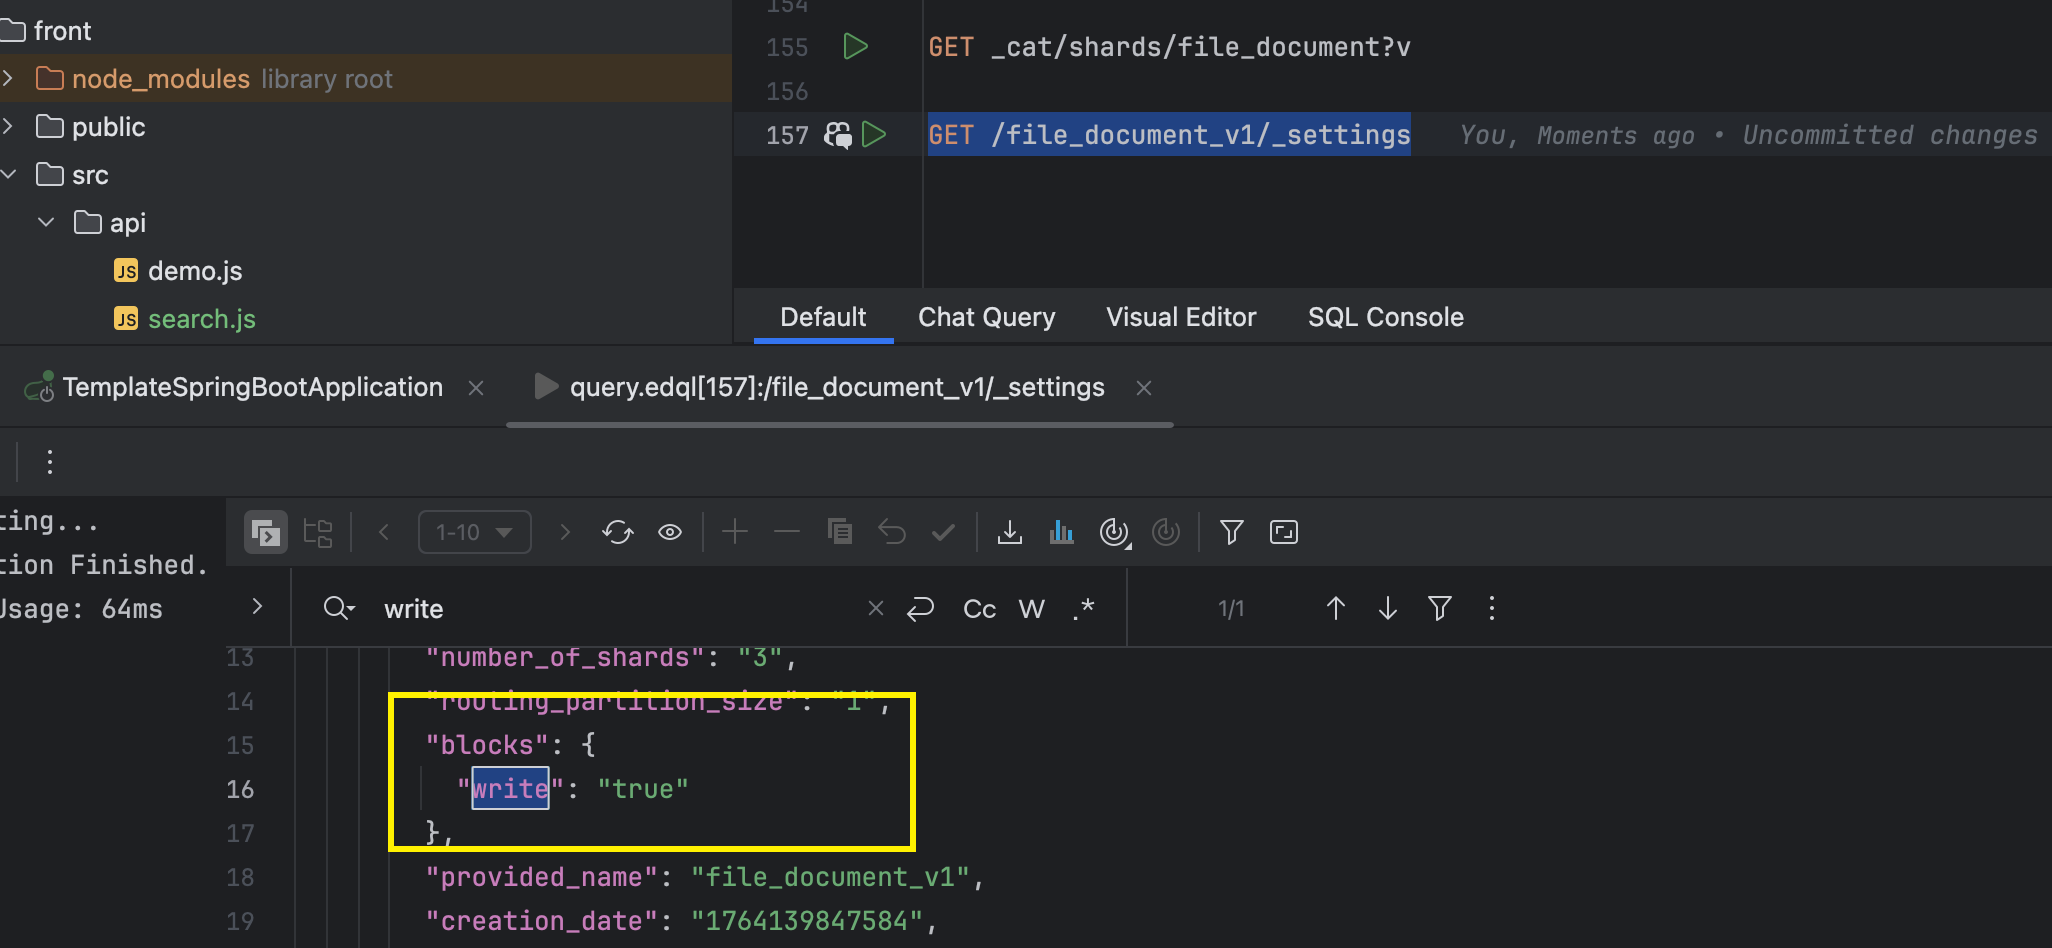Viewport: 2052px width, 948px height.
Task: Expand the node_modules folder
Action: [x=8, y=78]
